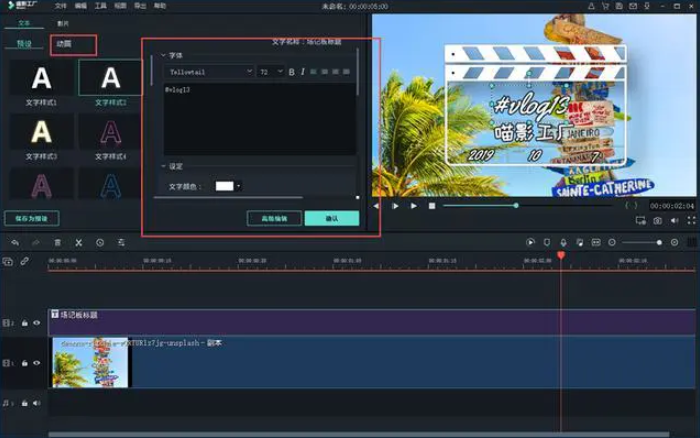Click the undo arrow in timeline toolbar

click(x=14, y=242)
